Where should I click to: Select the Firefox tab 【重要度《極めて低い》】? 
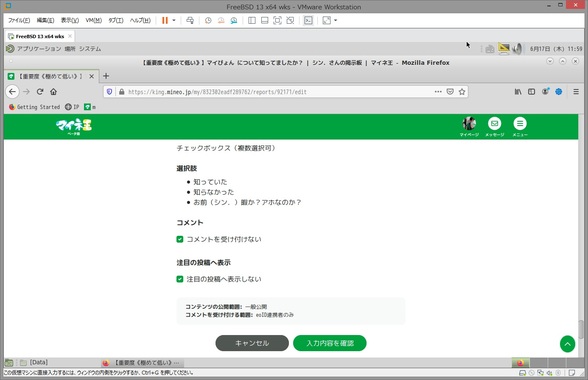(51, 76)
